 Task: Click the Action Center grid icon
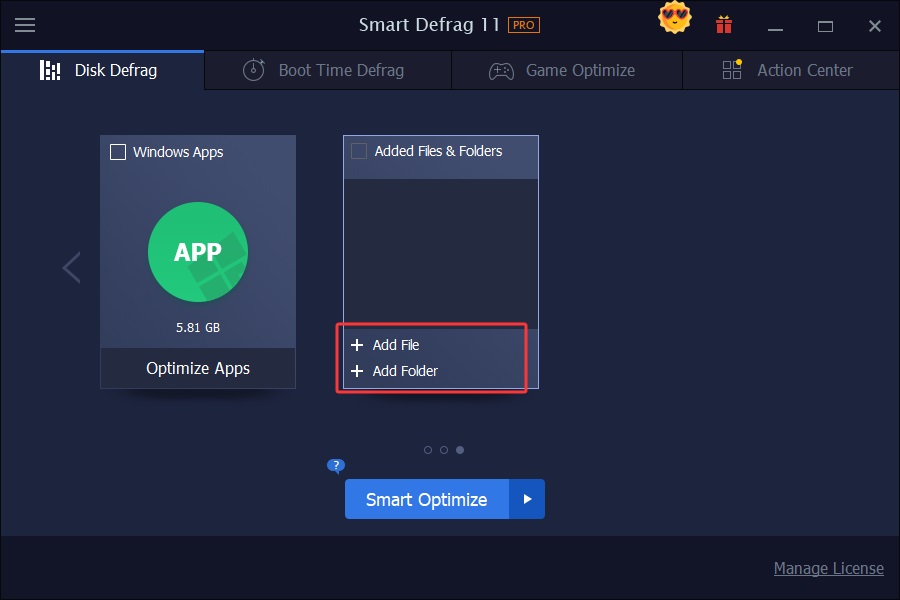coord(729,70)
